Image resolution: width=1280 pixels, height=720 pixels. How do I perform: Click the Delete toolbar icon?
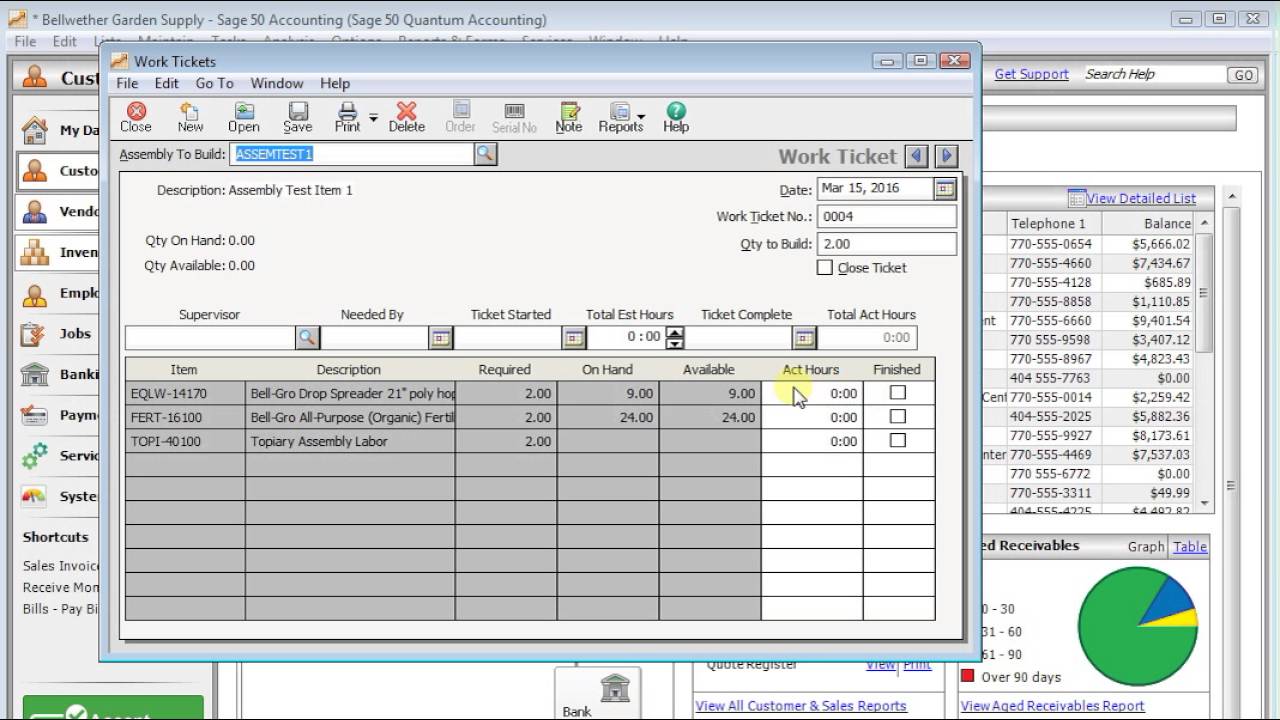point(406,117)
